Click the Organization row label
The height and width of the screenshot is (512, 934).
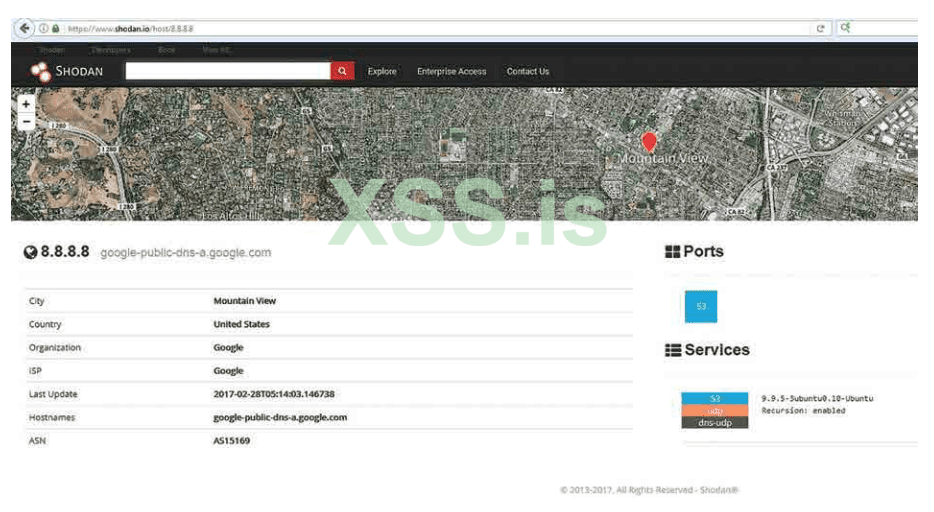pos(54,347)
